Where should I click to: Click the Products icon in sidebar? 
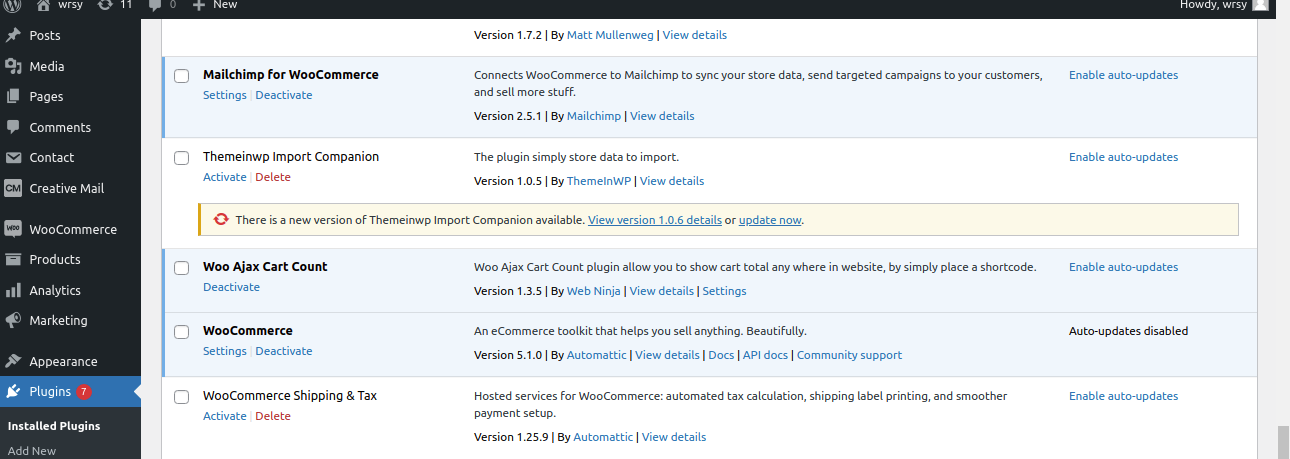click(13, 259)
